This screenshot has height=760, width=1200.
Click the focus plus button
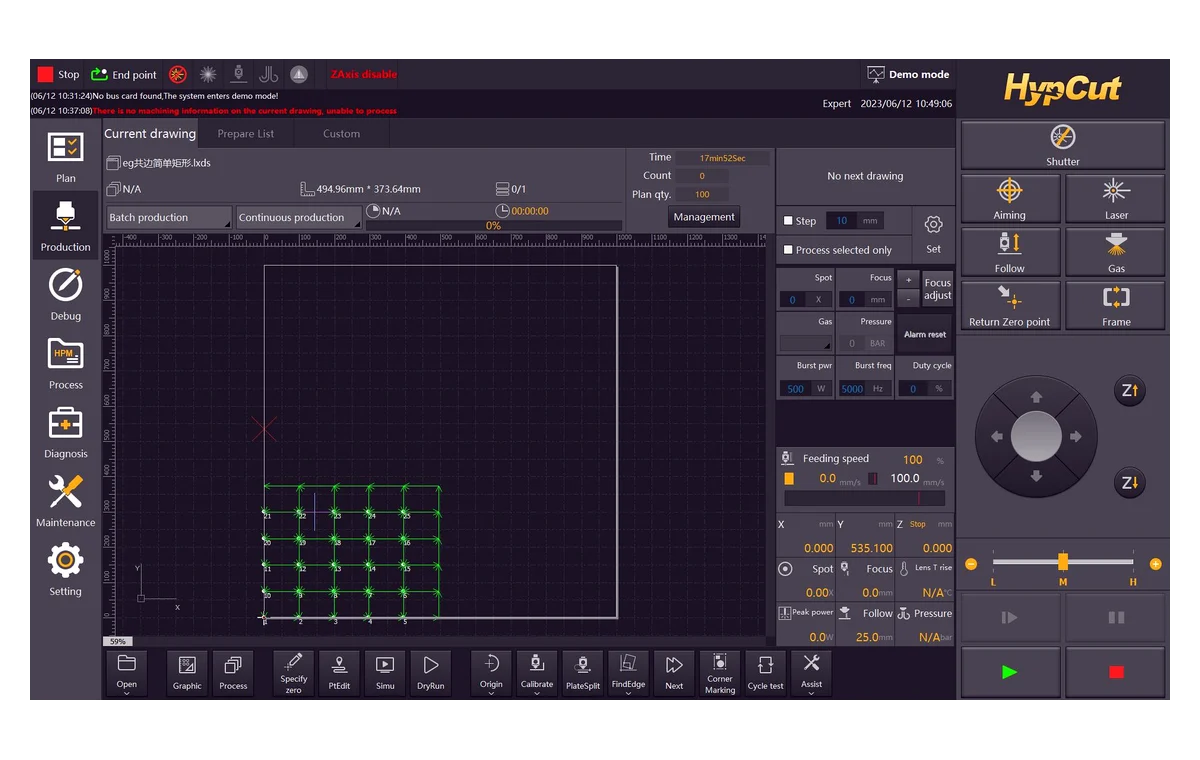(908, 280)
